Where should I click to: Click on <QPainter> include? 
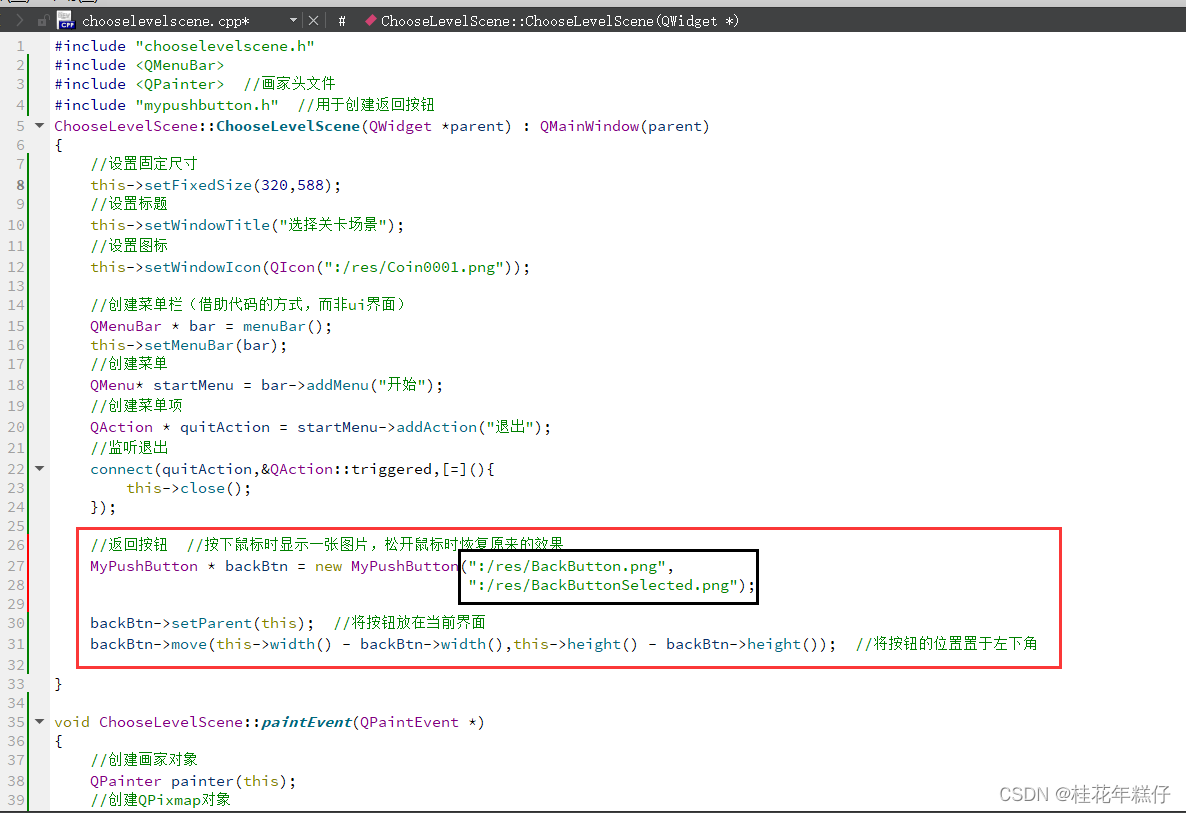click(180, 84)
